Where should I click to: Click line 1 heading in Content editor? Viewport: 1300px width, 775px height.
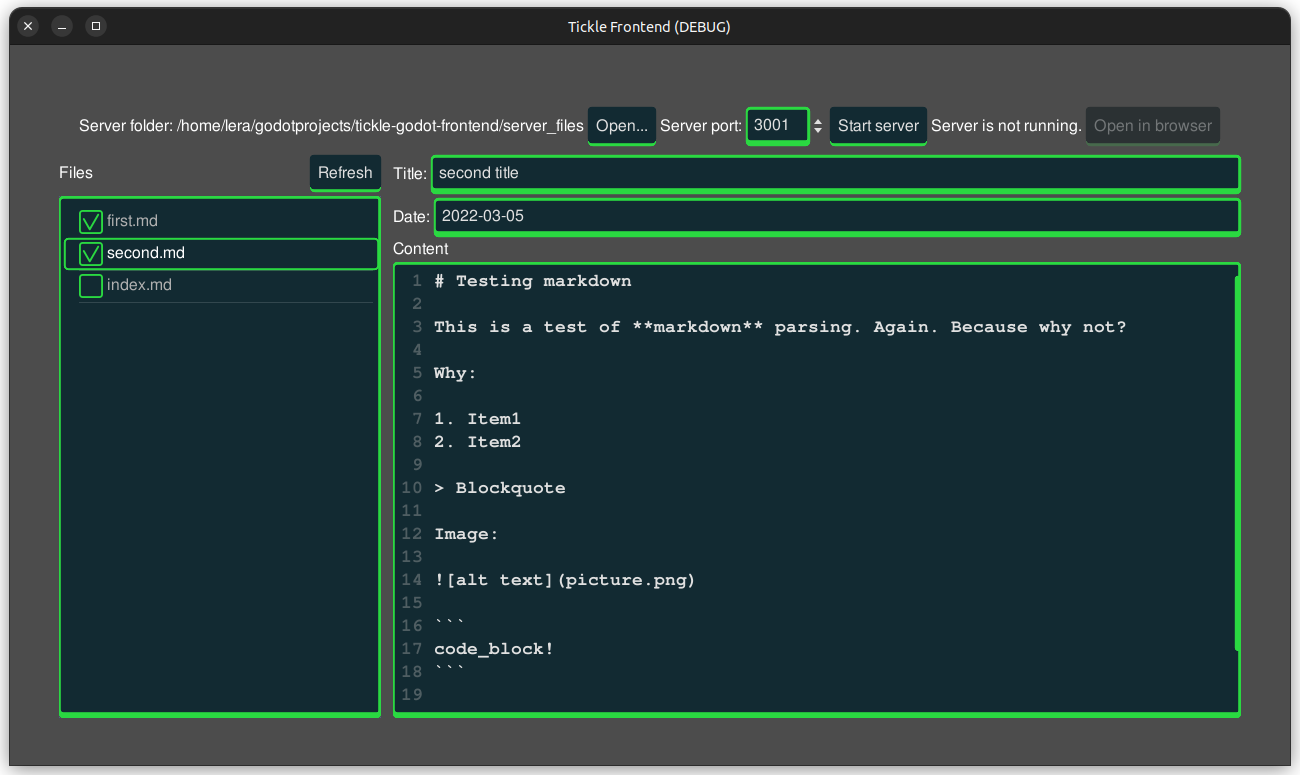point(532,281)
